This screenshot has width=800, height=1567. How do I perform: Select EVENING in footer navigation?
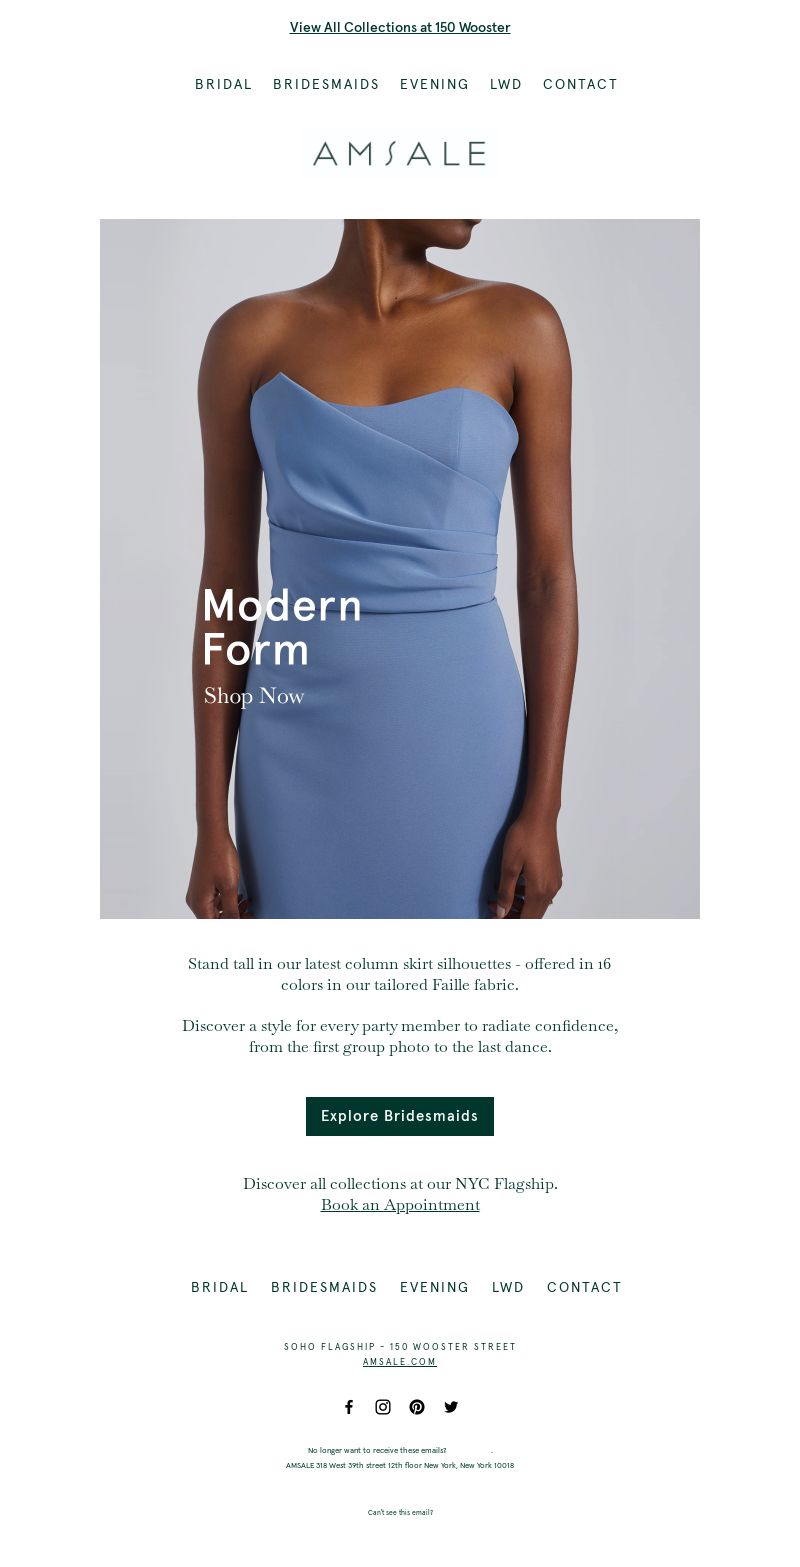pos(434,1288)
